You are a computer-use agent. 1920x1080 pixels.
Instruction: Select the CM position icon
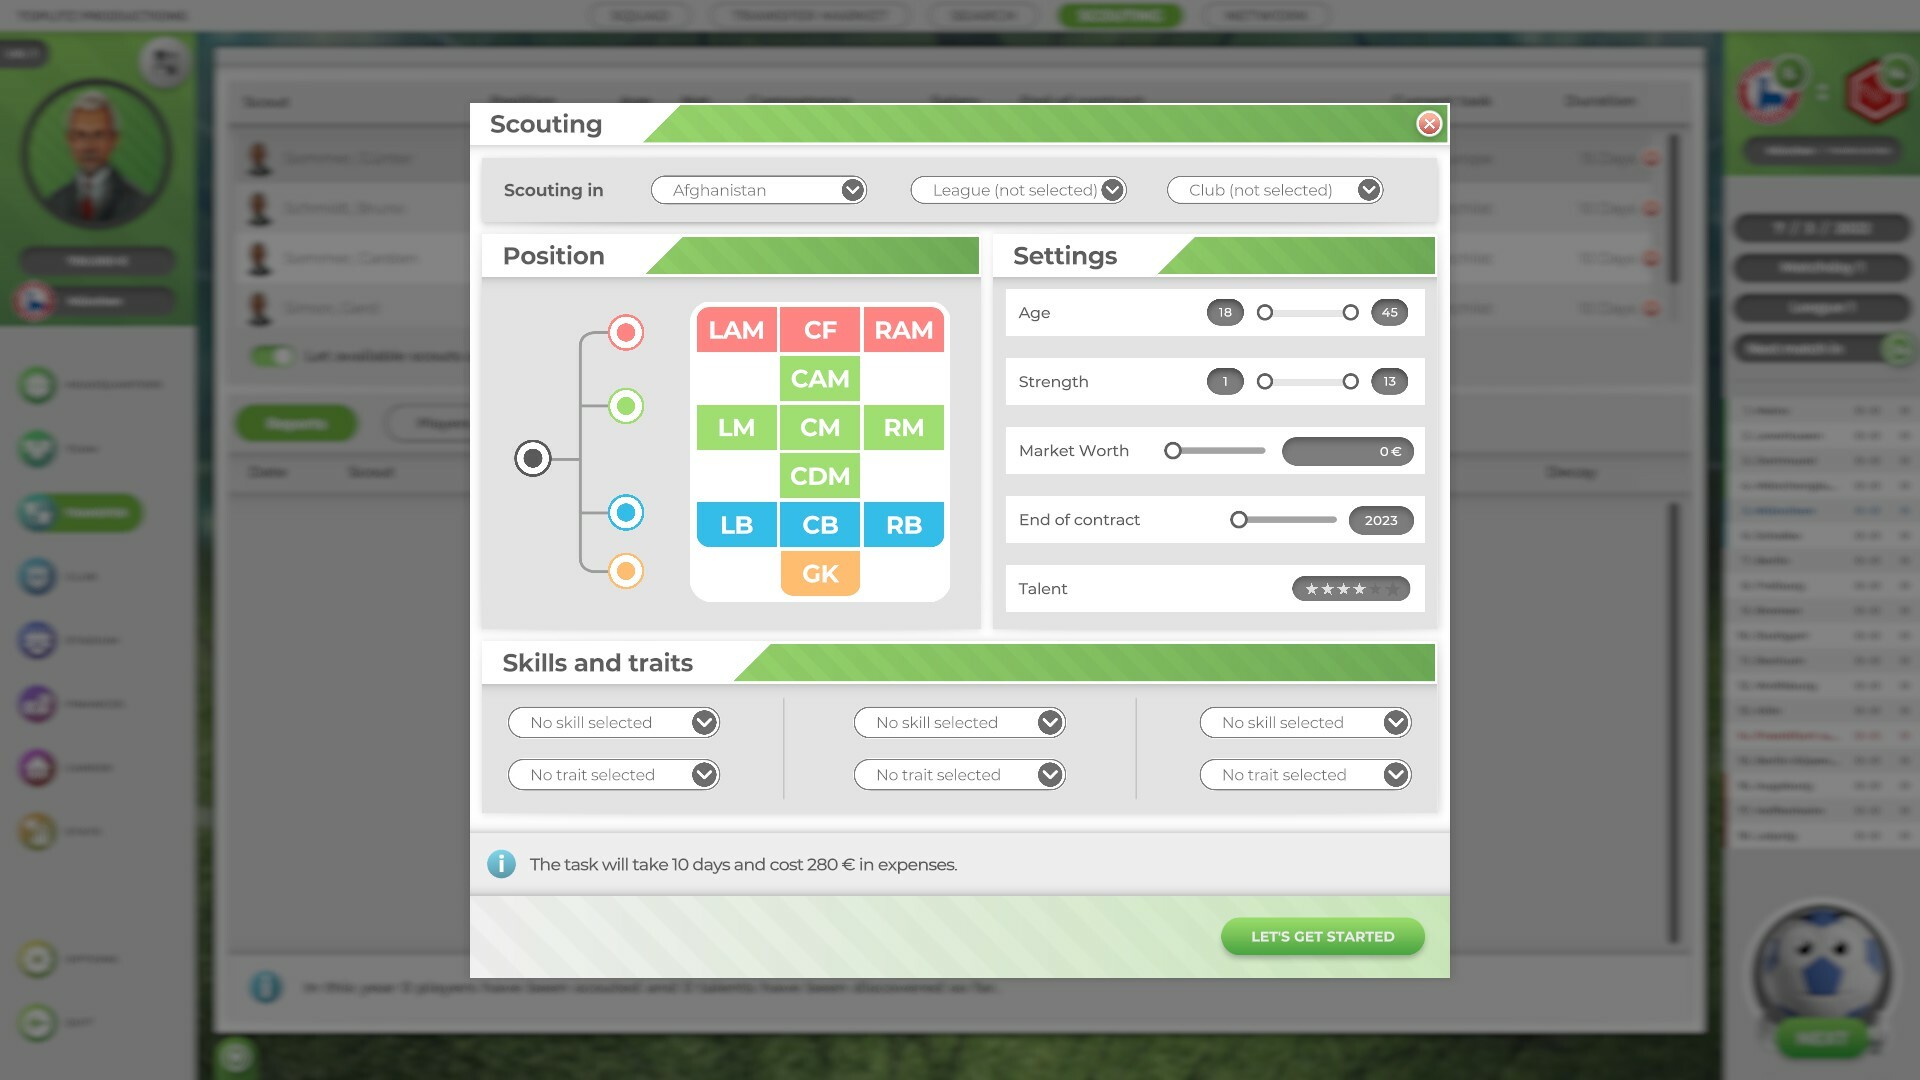(x=820, y=426)
